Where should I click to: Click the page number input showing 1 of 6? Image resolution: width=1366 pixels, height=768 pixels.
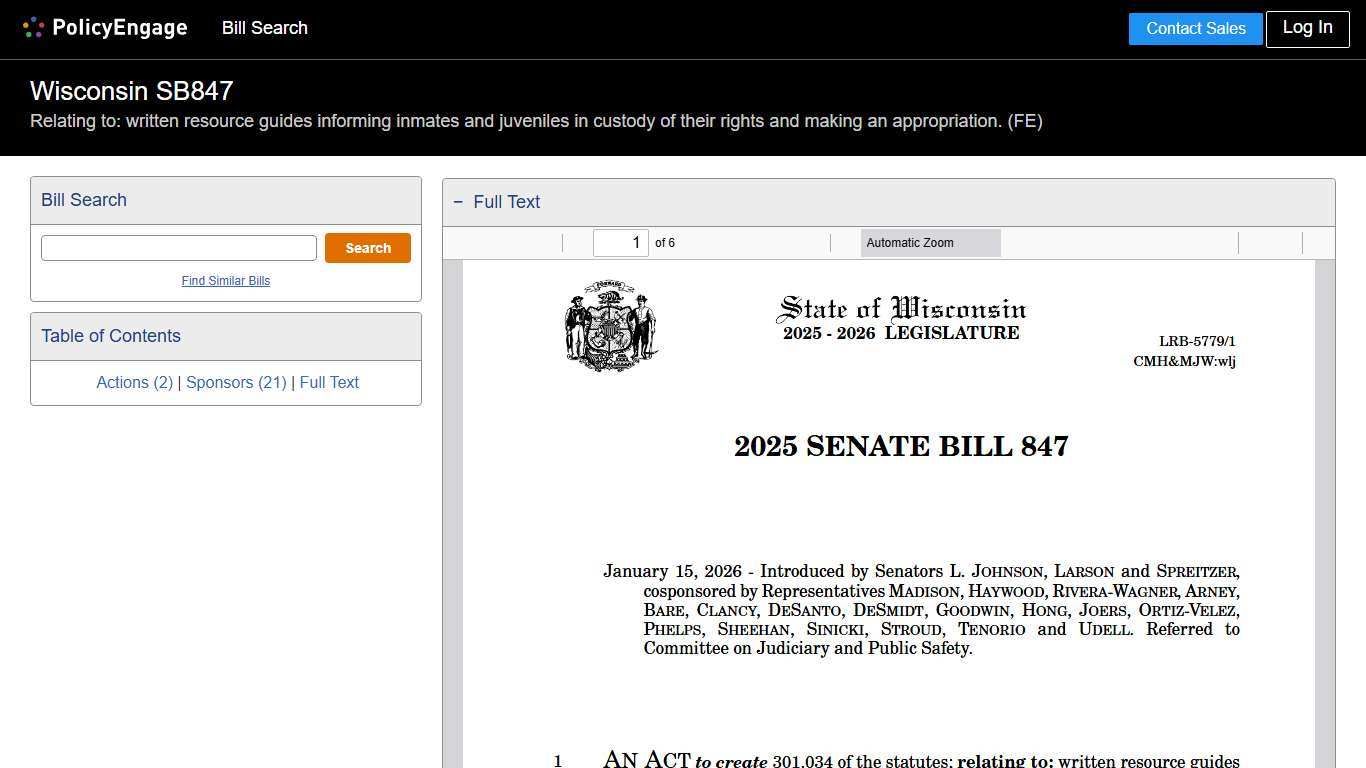620,242
